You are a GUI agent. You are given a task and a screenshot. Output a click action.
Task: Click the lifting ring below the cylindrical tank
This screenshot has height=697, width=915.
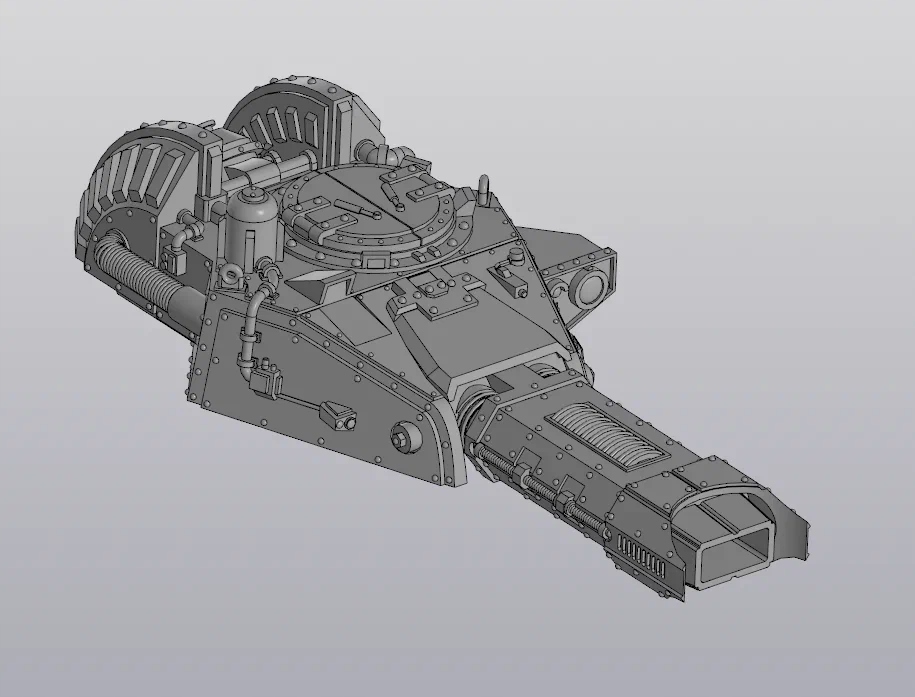click(229, 271)
